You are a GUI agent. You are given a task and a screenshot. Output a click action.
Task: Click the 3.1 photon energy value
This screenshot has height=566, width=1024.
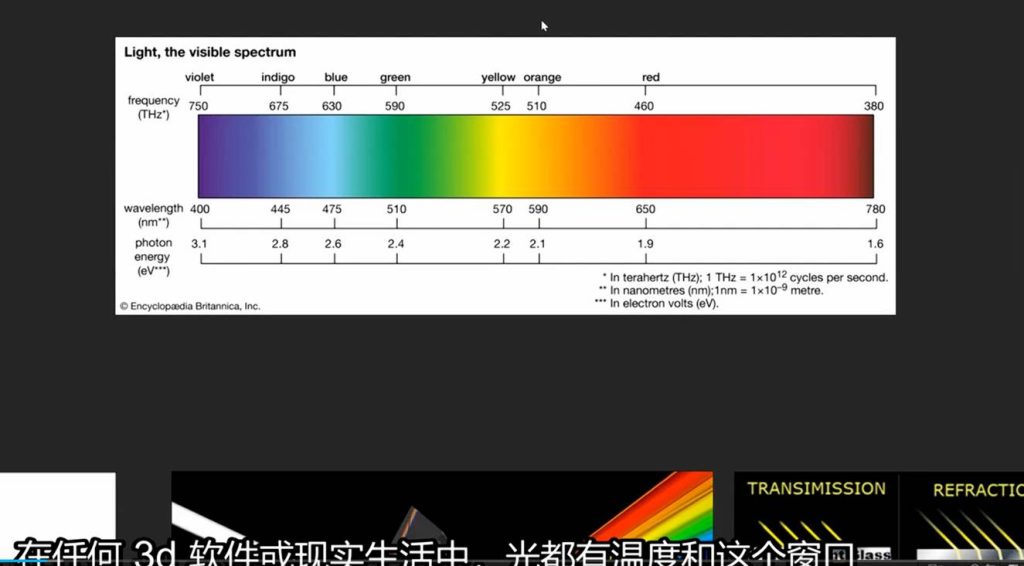[199, 243]
